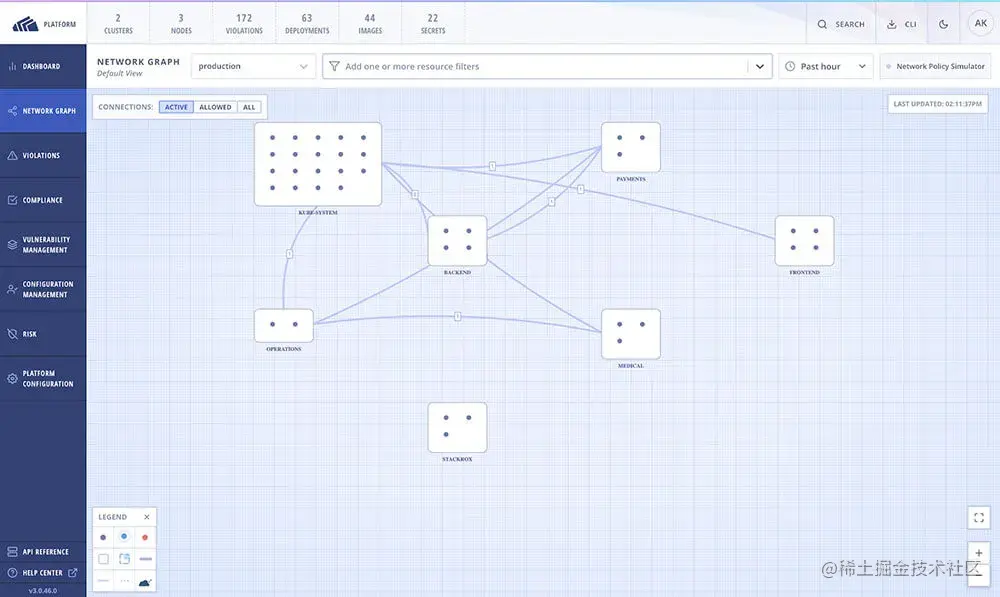Select the Medical namespace box
Screen dimensions: 1000x597
(631, 334)
